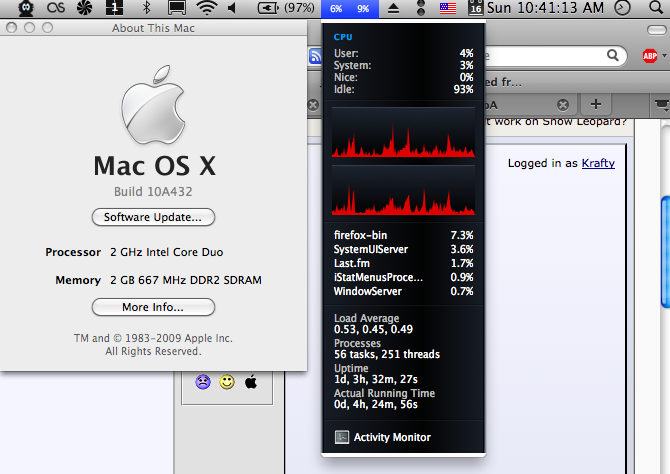Click the Firefox search magnifier icon
Viewport: 670px width, 474px height.
(x=613, y=55)
